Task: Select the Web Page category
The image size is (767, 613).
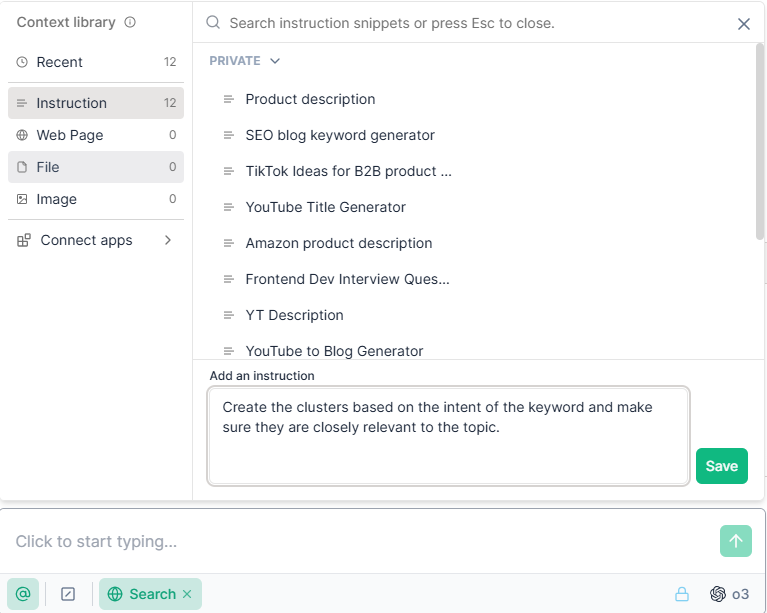Action: [x=96, y=135]
